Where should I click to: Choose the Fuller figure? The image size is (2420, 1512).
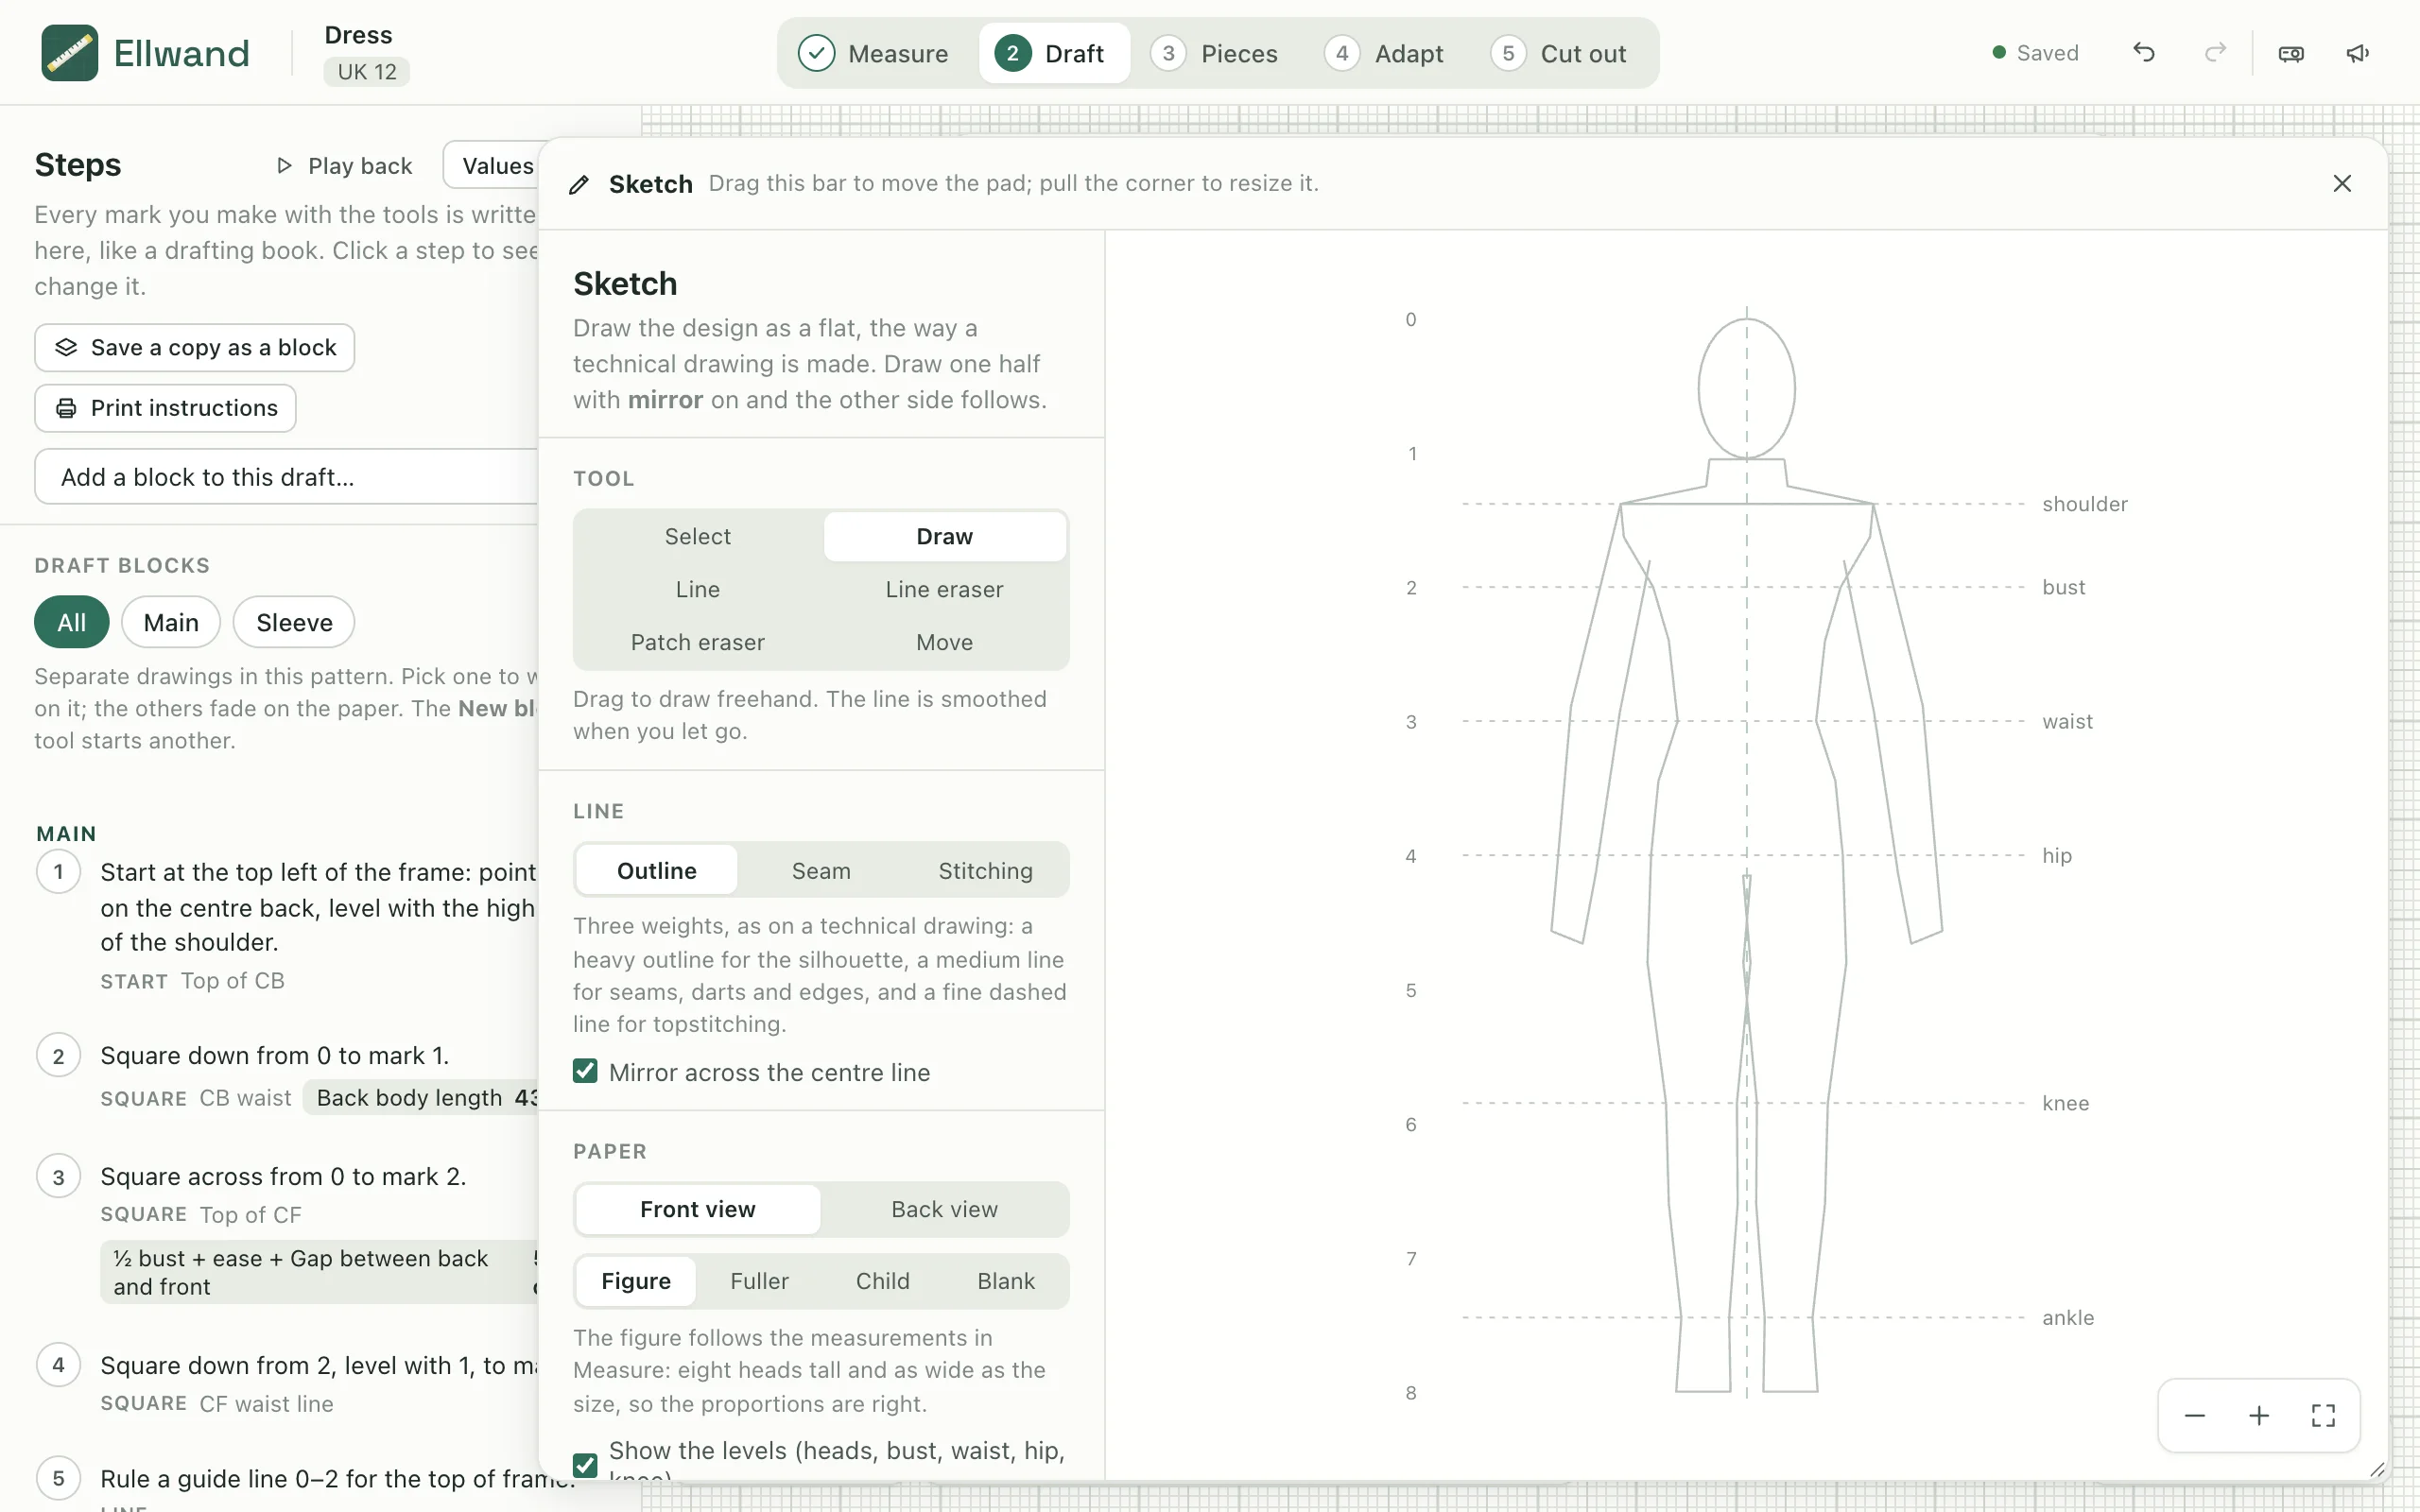[x=759, y=1281]
